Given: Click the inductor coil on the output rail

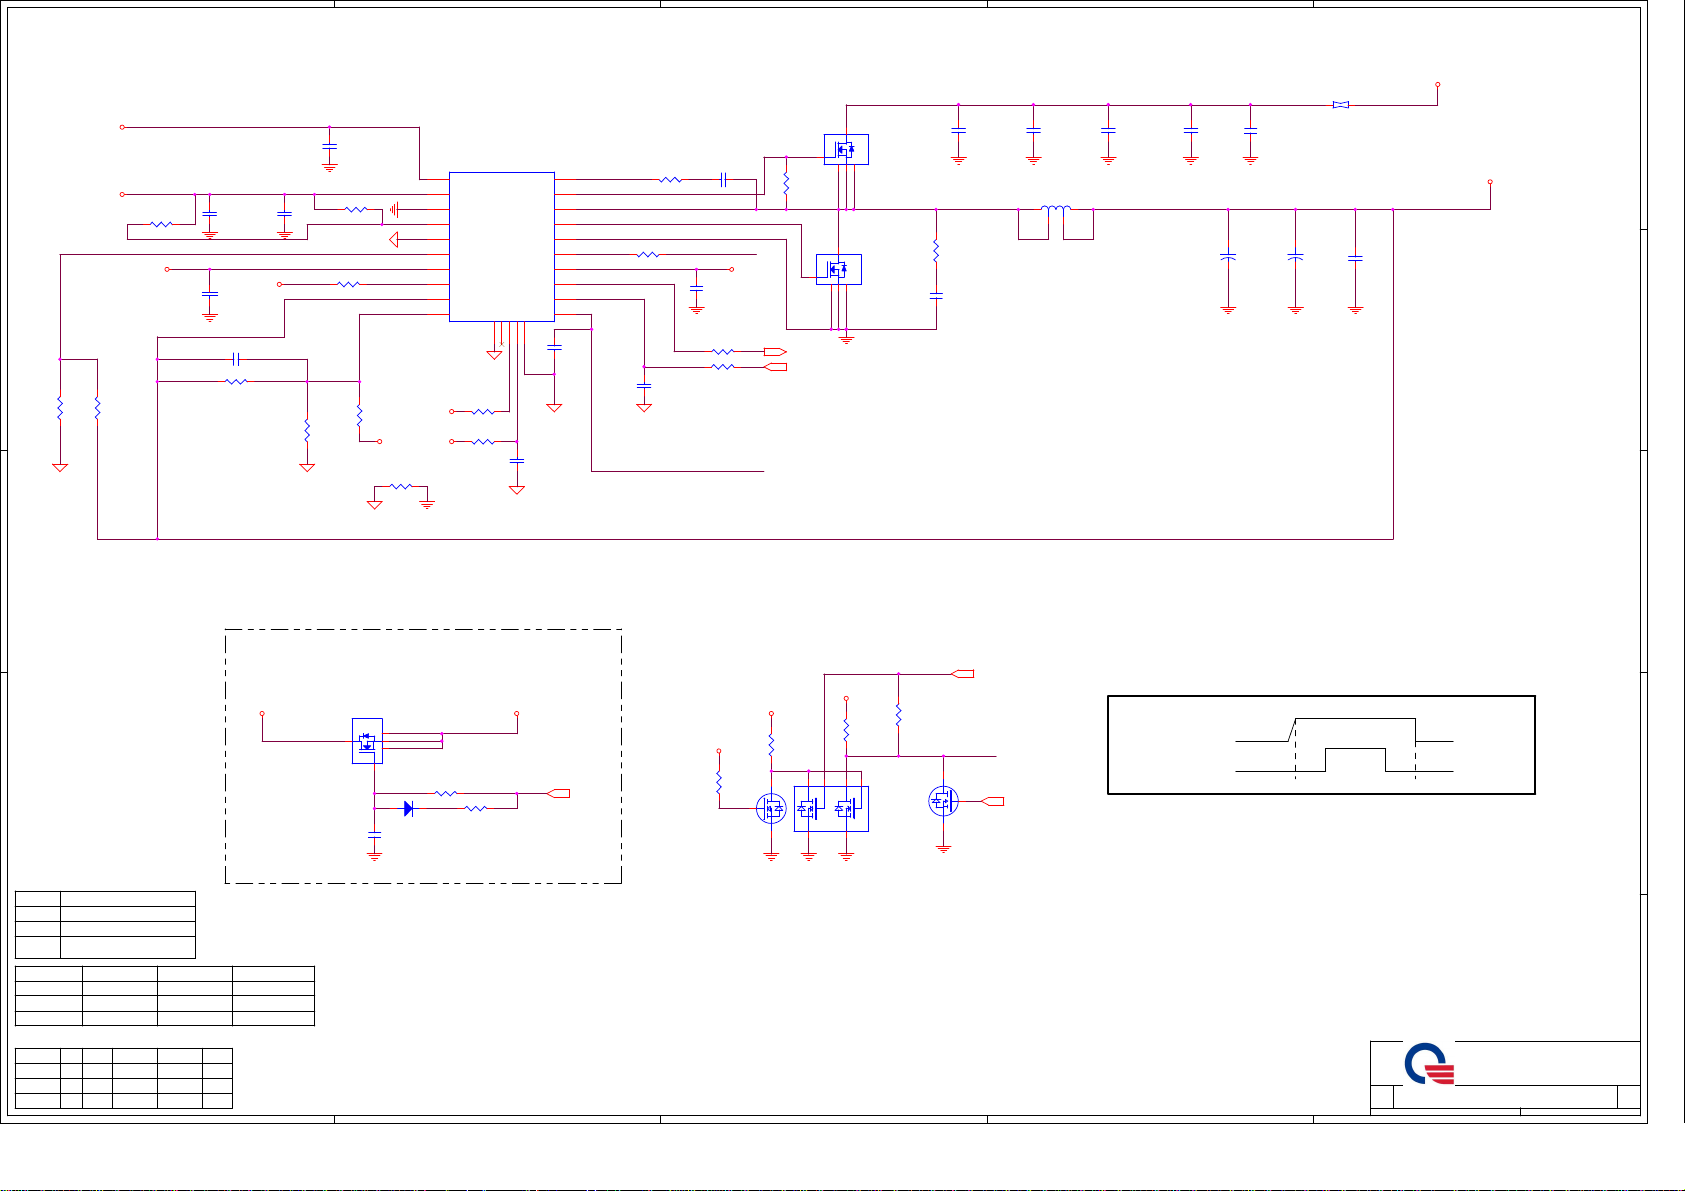Looking at the screenshot, I should pyautogui.click(x=1055, y=209).
